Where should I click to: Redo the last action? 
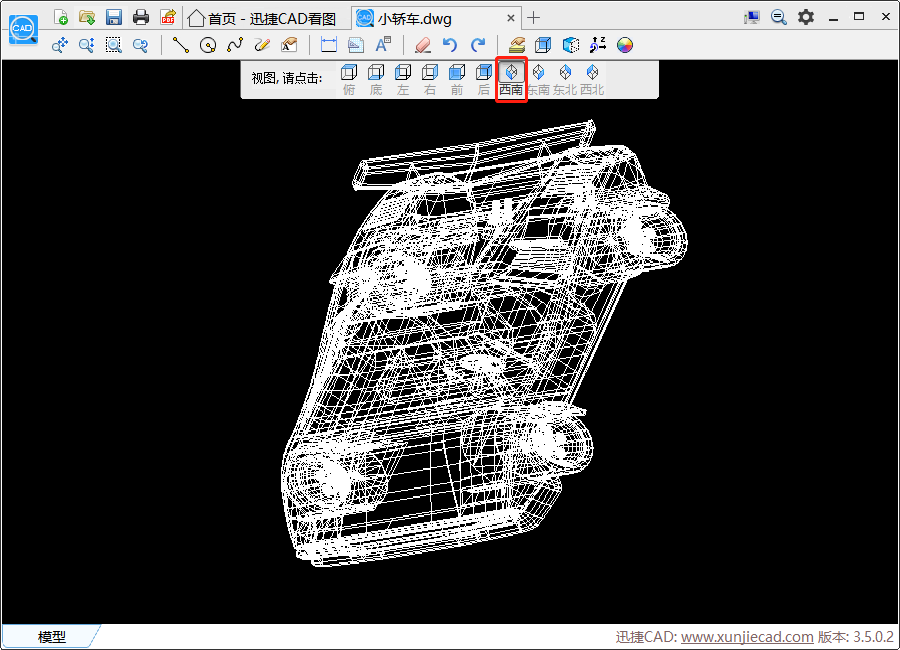[x=478, y=45]
